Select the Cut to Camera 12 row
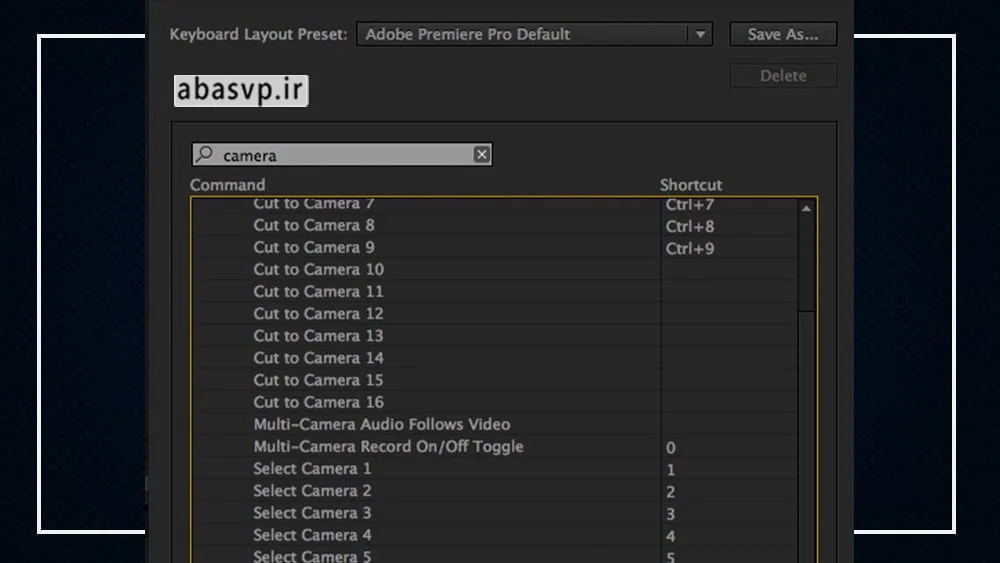This screenshot has height=563, width=1000. [x=426, y=314]
